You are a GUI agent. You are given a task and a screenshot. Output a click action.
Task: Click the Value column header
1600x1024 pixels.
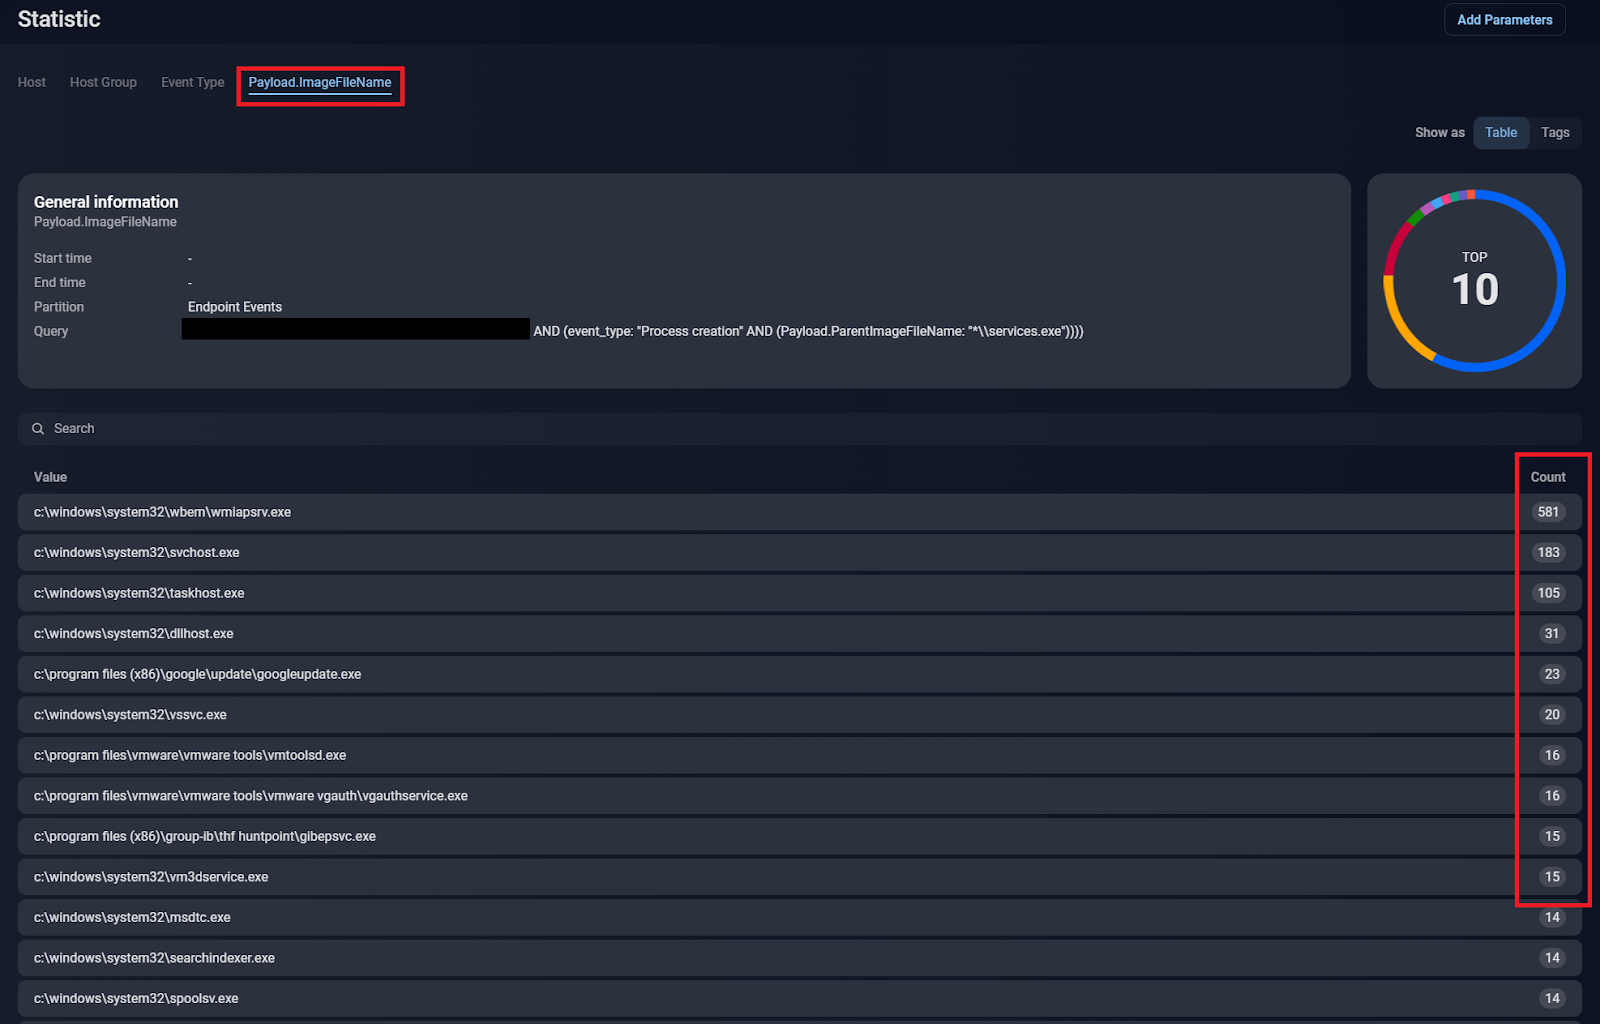[x=51, y=478]
